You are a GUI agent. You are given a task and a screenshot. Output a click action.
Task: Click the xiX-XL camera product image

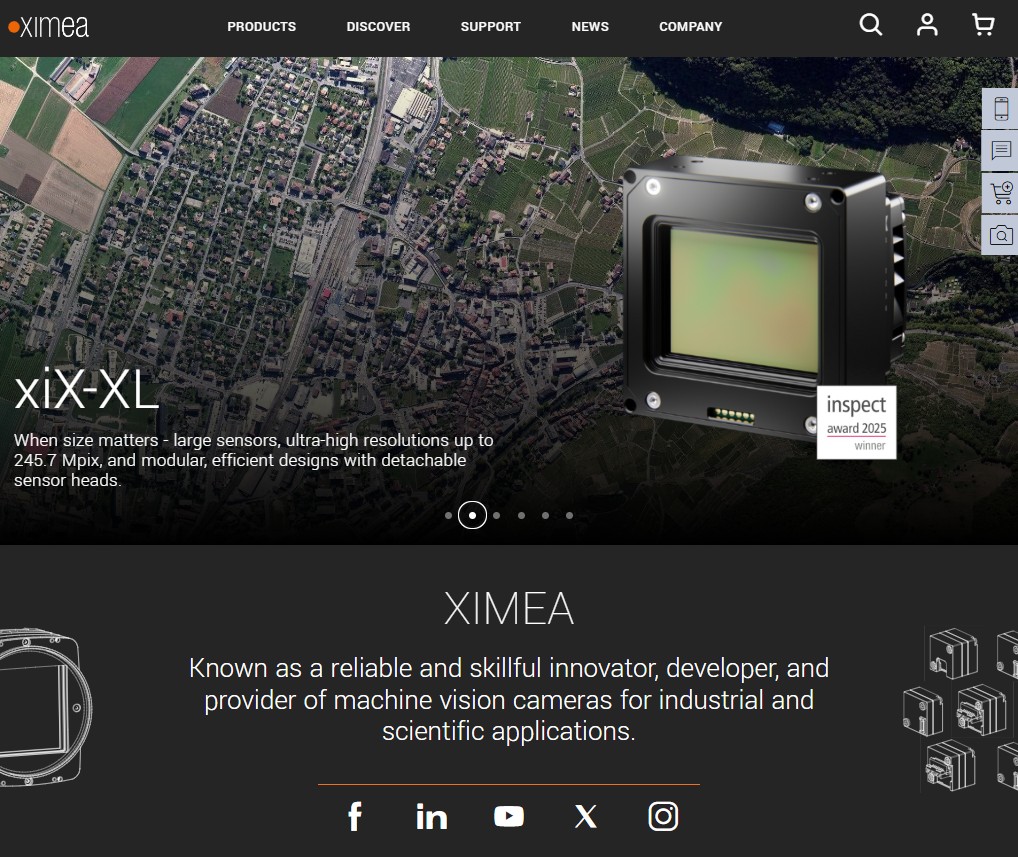pyautogui.click(x=763, y=299)
